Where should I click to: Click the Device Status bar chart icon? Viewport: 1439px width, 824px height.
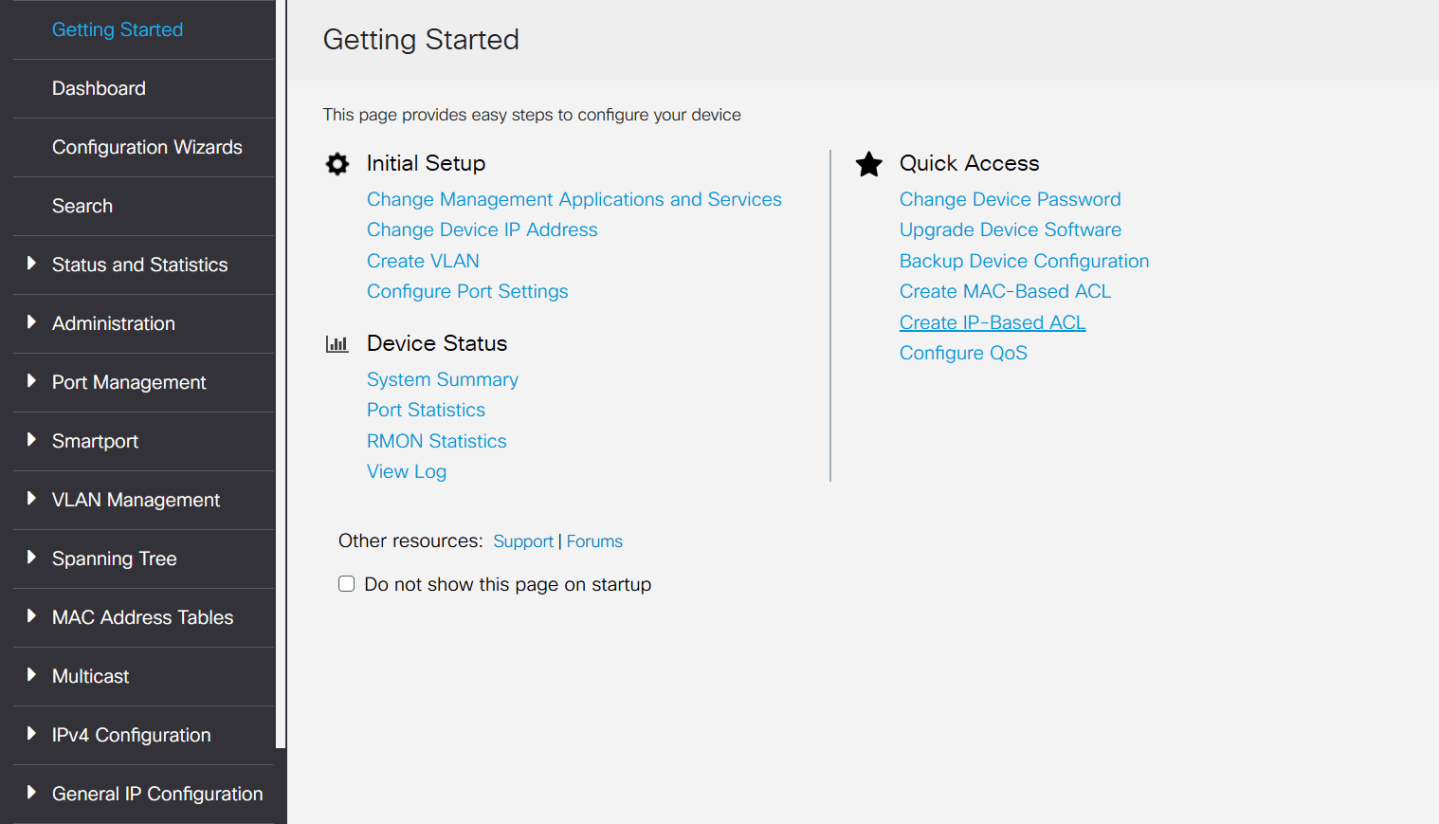pos(337,344)
